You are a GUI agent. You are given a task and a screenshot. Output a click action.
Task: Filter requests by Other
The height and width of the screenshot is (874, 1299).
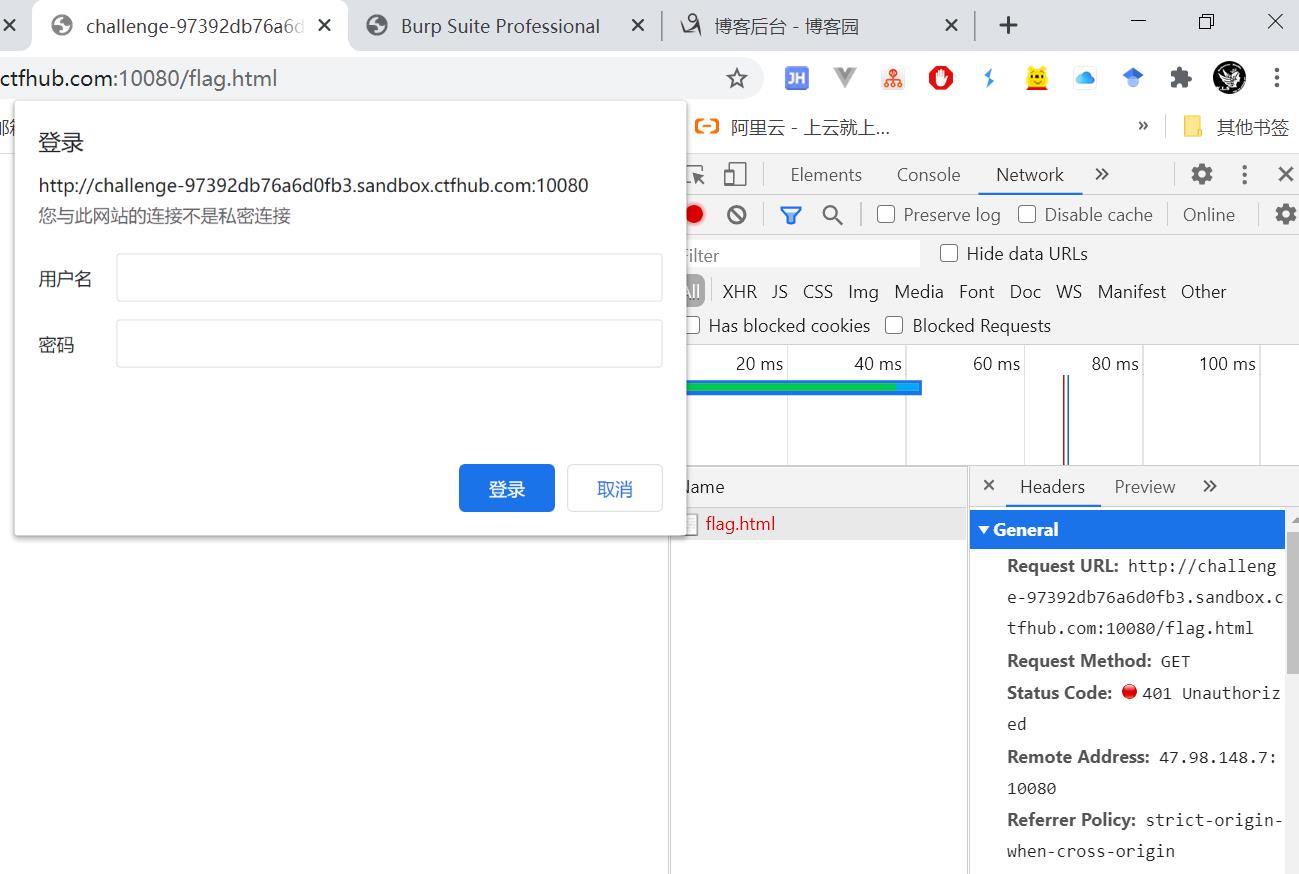coord(1203,291)
